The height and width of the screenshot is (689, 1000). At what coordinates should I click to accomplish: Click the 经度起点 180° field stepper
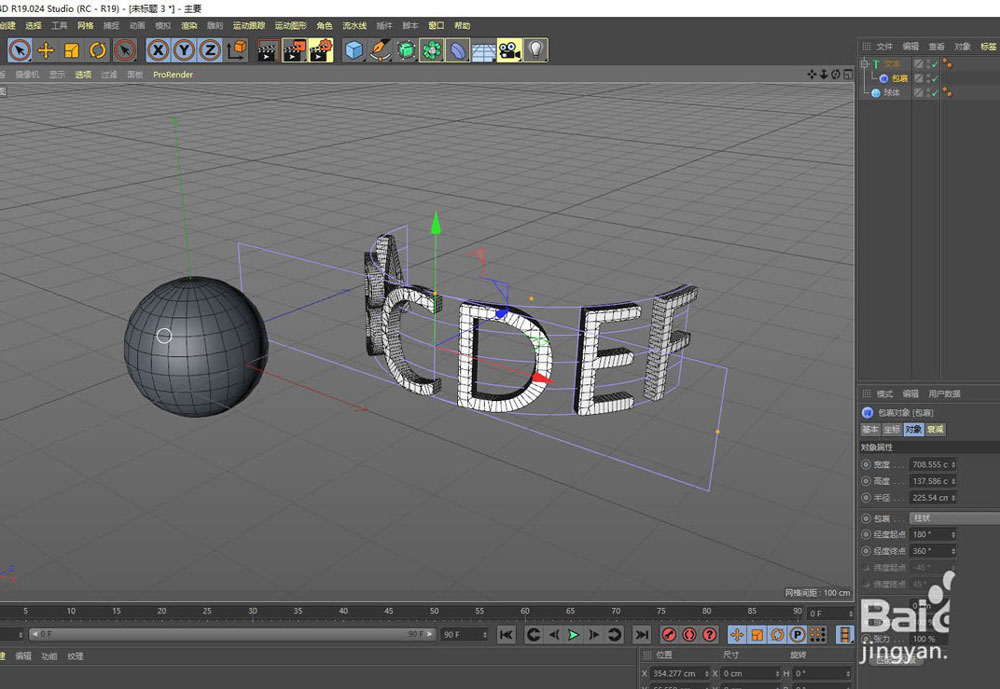click(x=953, y=535)
